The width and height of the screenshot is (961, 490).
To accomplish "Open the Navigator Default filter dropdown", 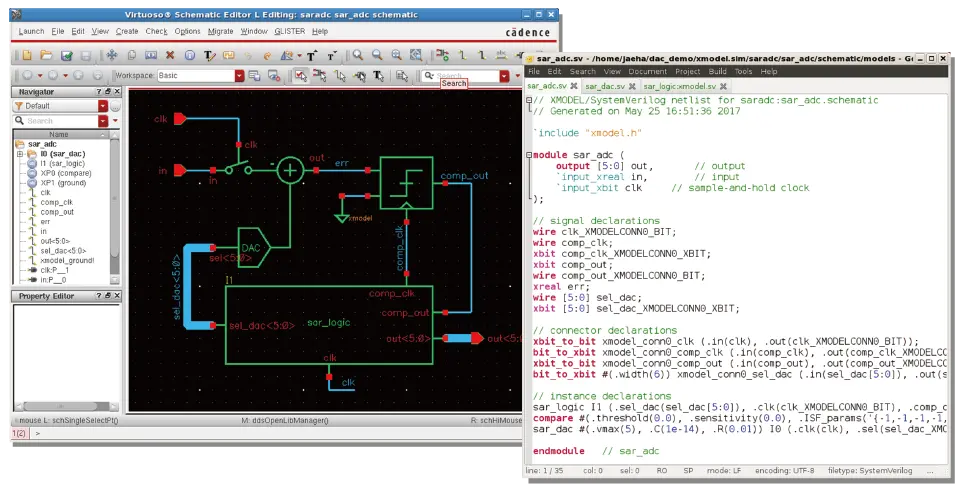I will coord(102,106).
